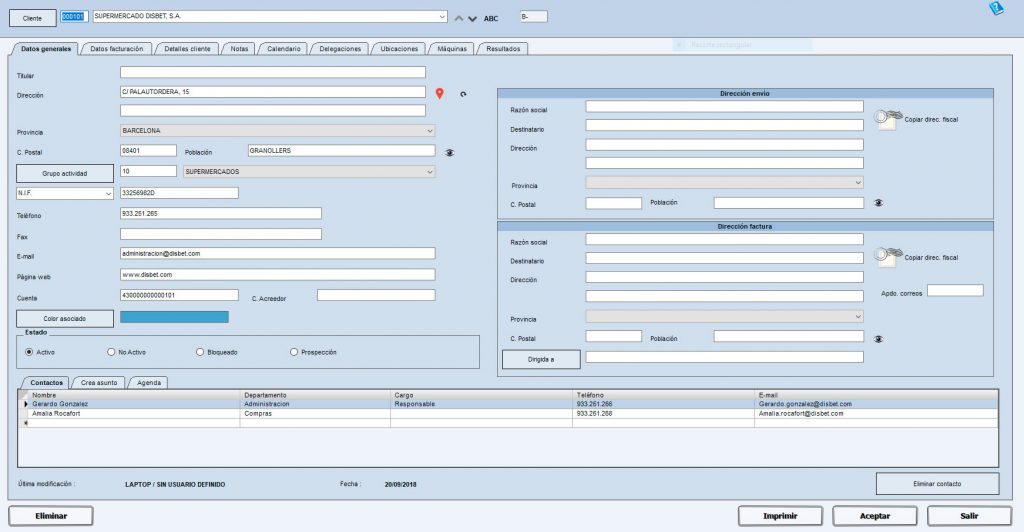Open the Detalles cliente tab
Screen dimensions: 1024x532
(x=187, y=49)
